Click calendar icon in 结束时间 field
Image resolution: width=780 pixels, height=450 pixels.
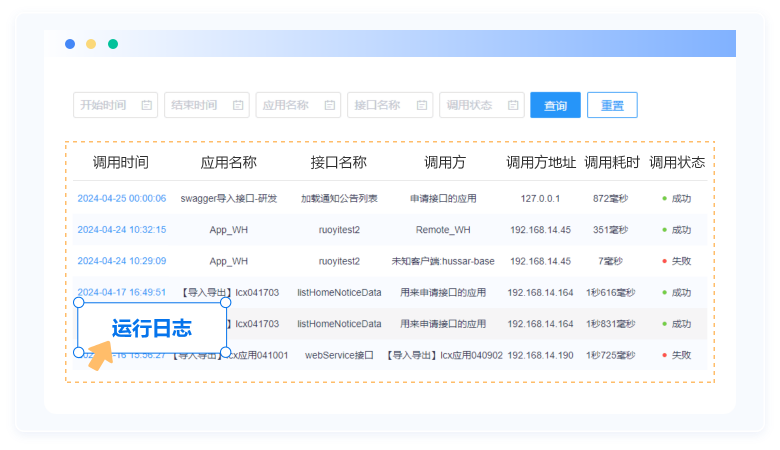point(238,105)
